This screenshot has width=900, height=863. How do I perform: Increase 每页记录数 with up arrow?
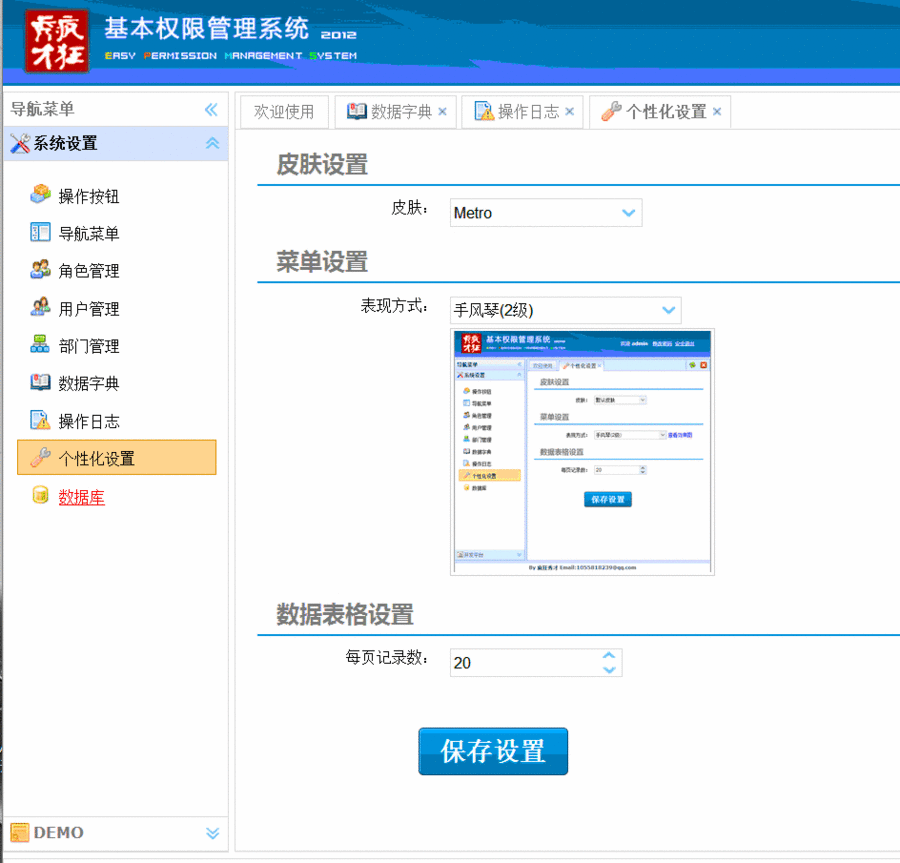click(x=610, y=655)
